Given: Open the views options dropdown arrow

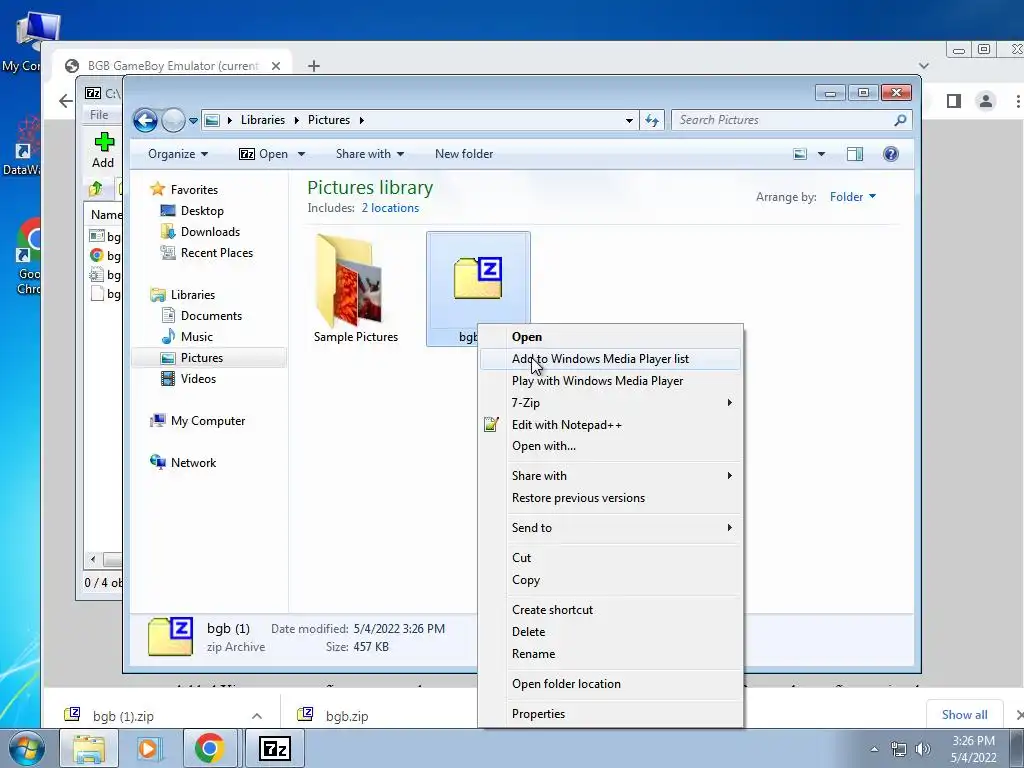Looking at the screenshot, I should pyautogui.click(x=822, y=154).
